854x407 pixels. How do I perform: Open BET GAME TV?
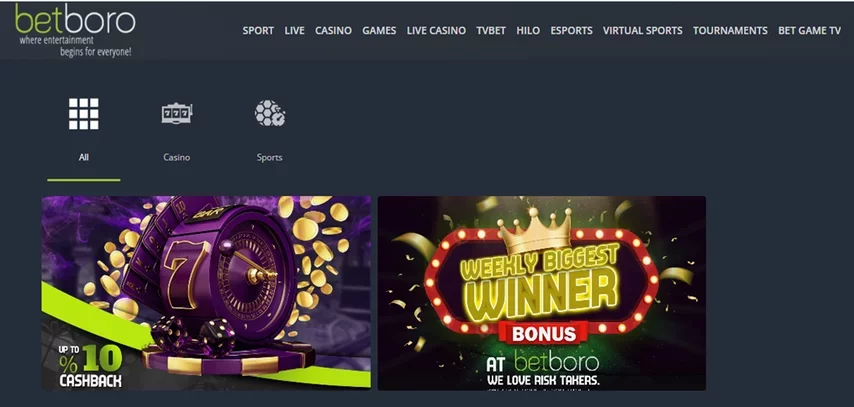pyautogui.click(x=809, y=31)
